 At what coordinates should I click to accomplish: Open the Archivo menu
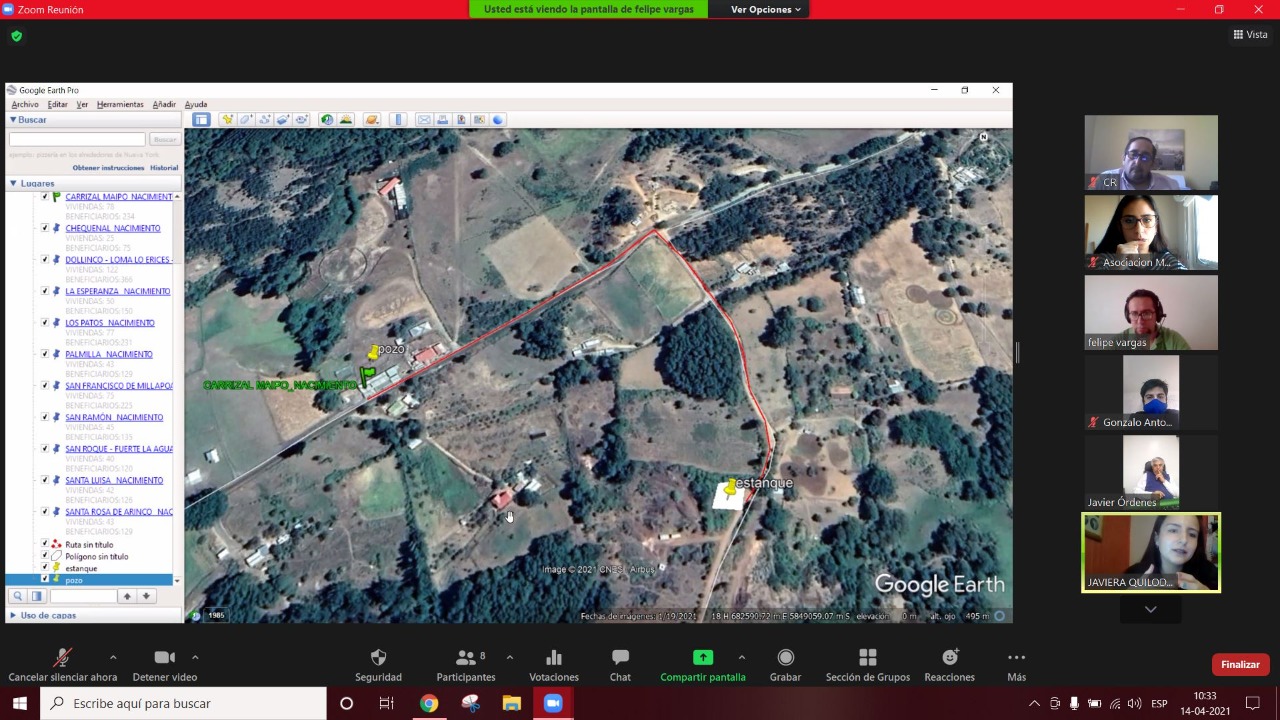pyautogui.click(x=25, y=104)
